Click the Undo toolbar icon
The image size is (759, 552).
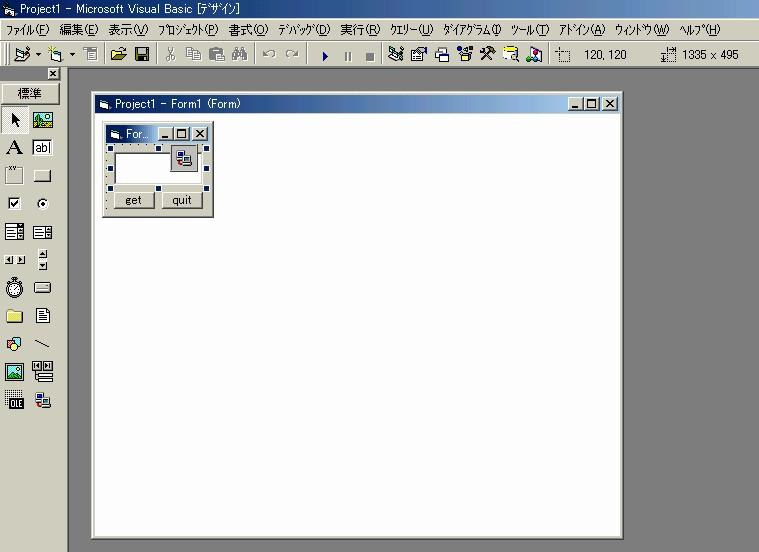click(269, 54)
